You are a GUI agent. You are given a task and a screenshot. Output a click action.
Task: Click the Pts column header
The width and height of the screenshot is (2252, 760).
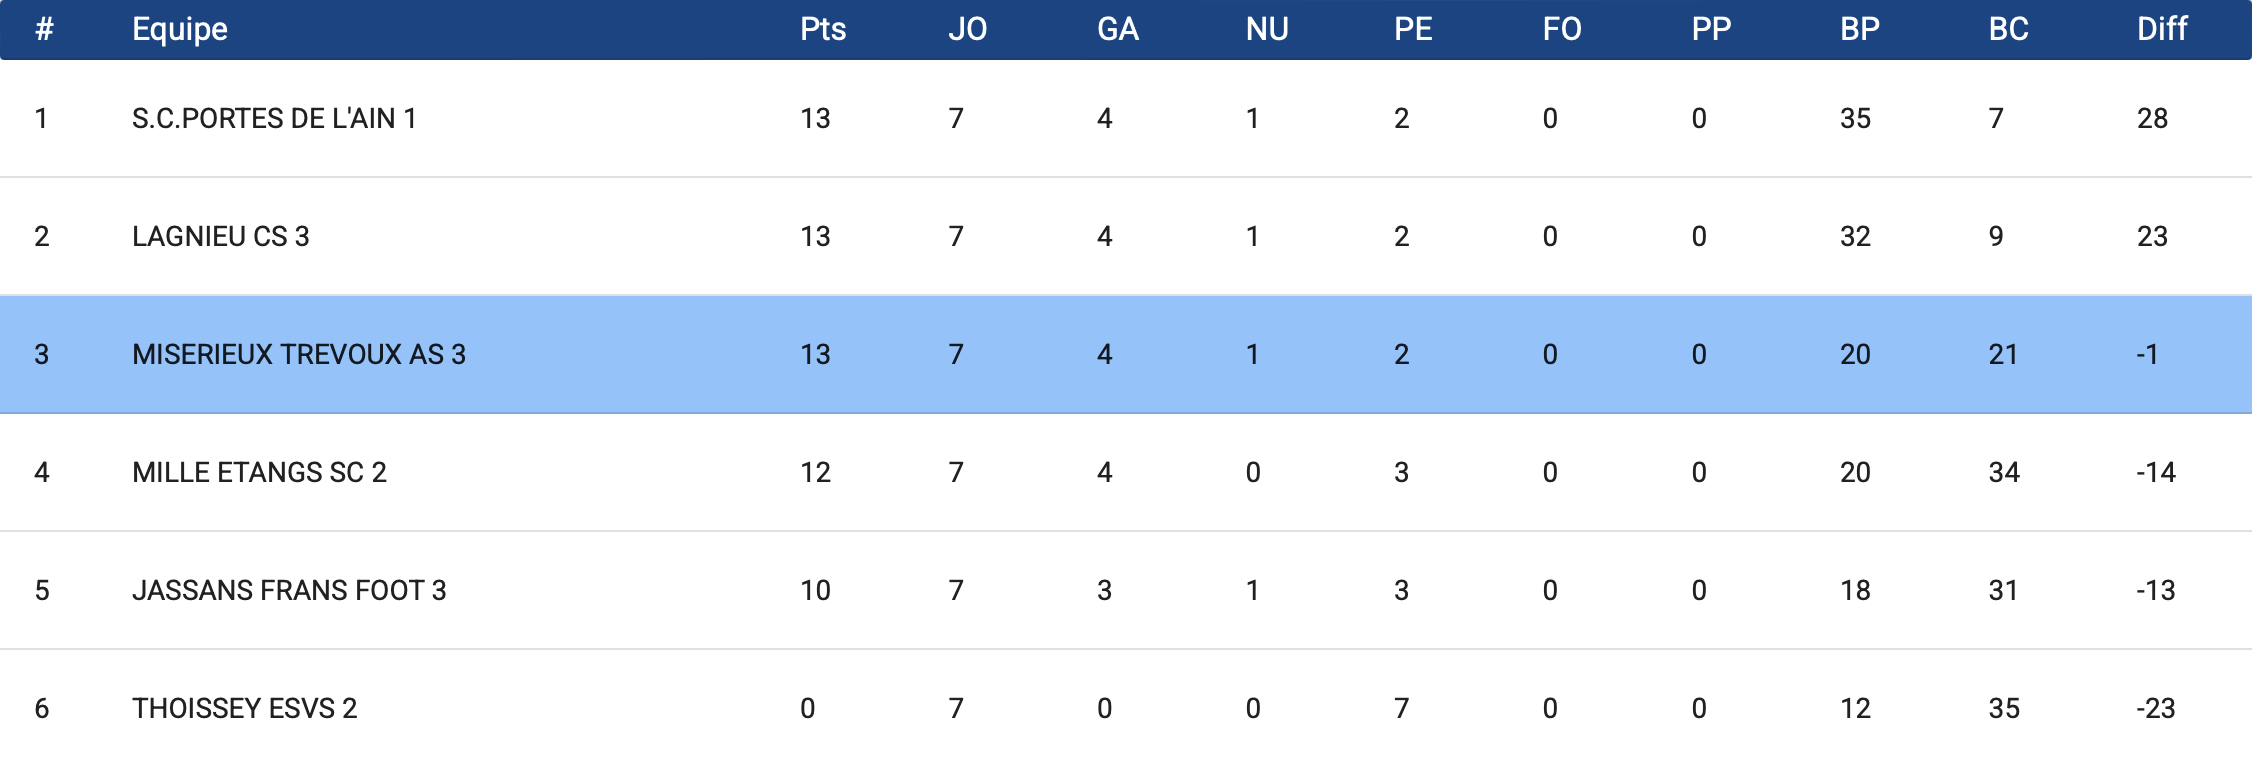pyautogui.click(x=823, y=29)
